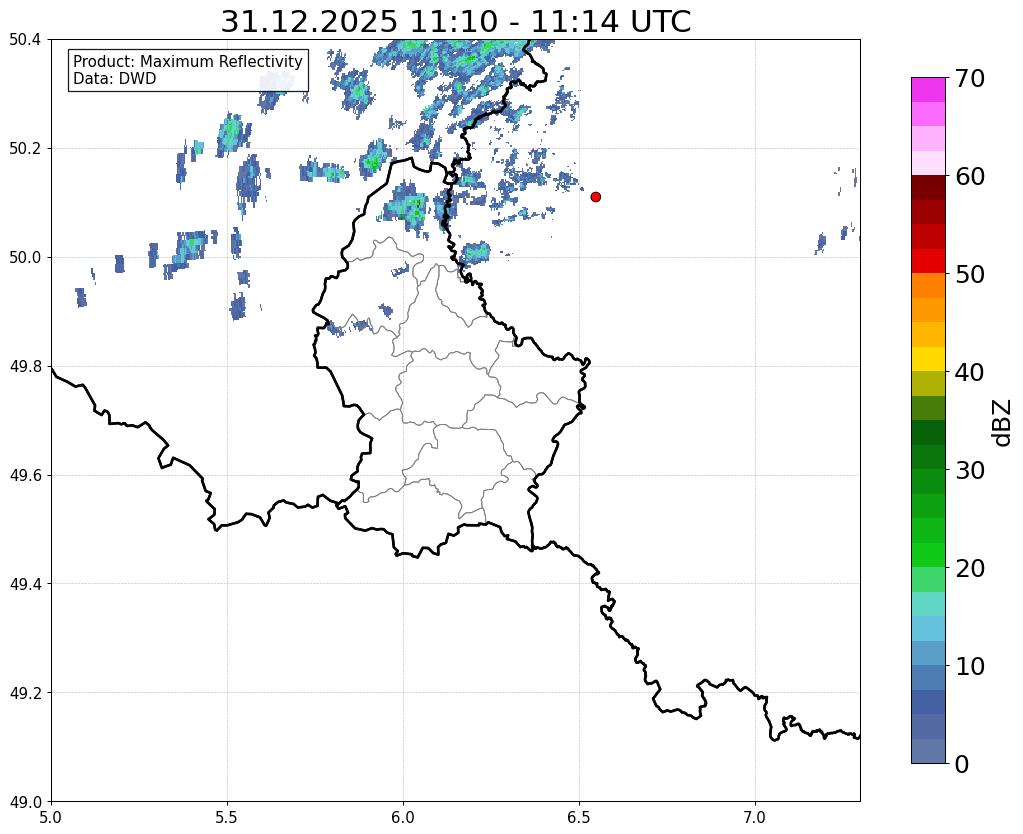Click the x-axis tick label '6.5'

579,817
